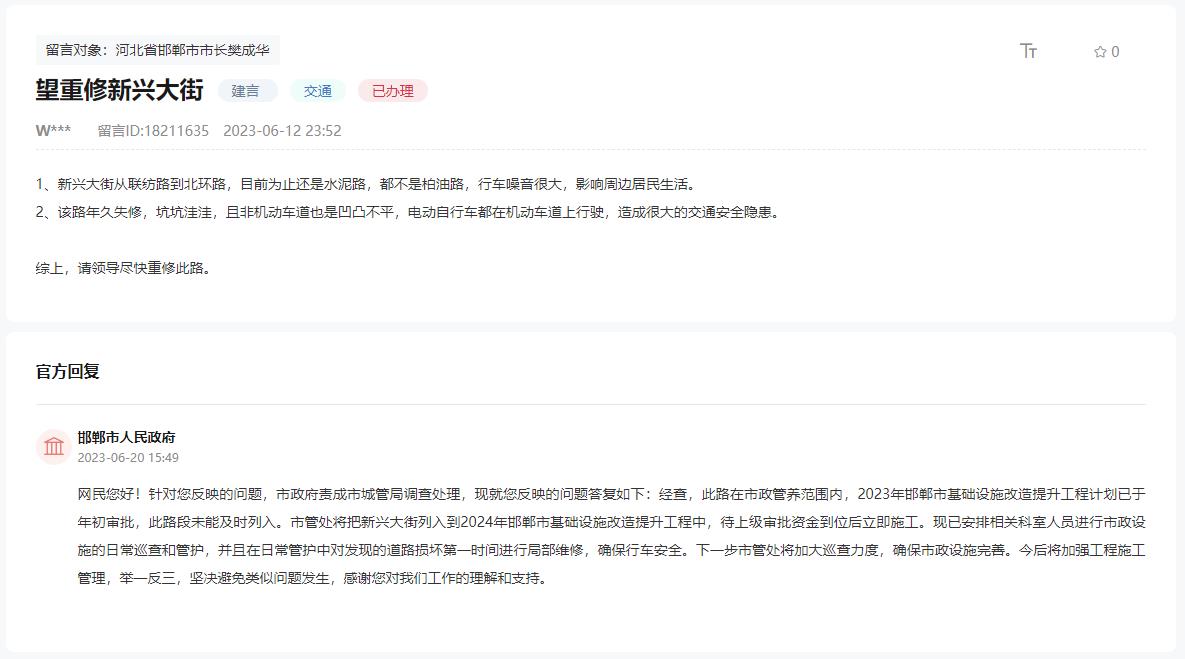The image size is (1185, 659).
Task: Click the 交通 category tag
Action: tap(317, 91)
